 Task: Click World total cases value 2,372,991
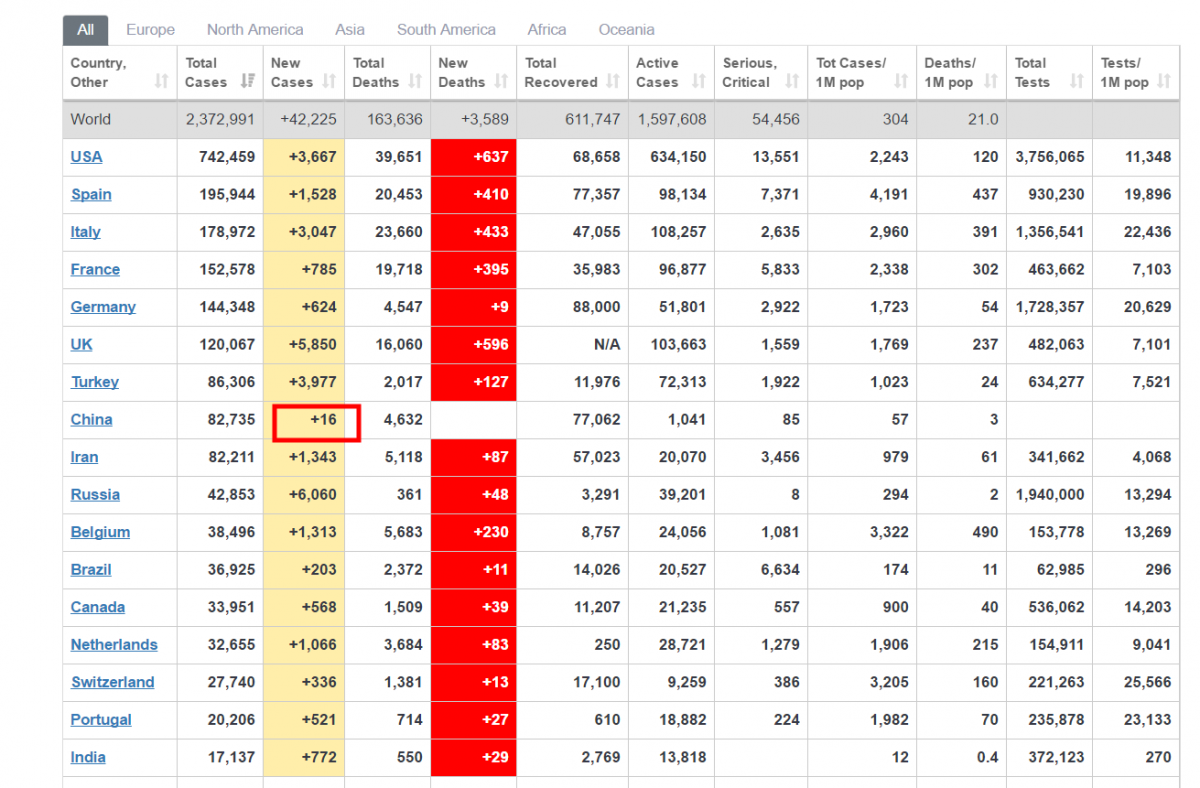220,119
